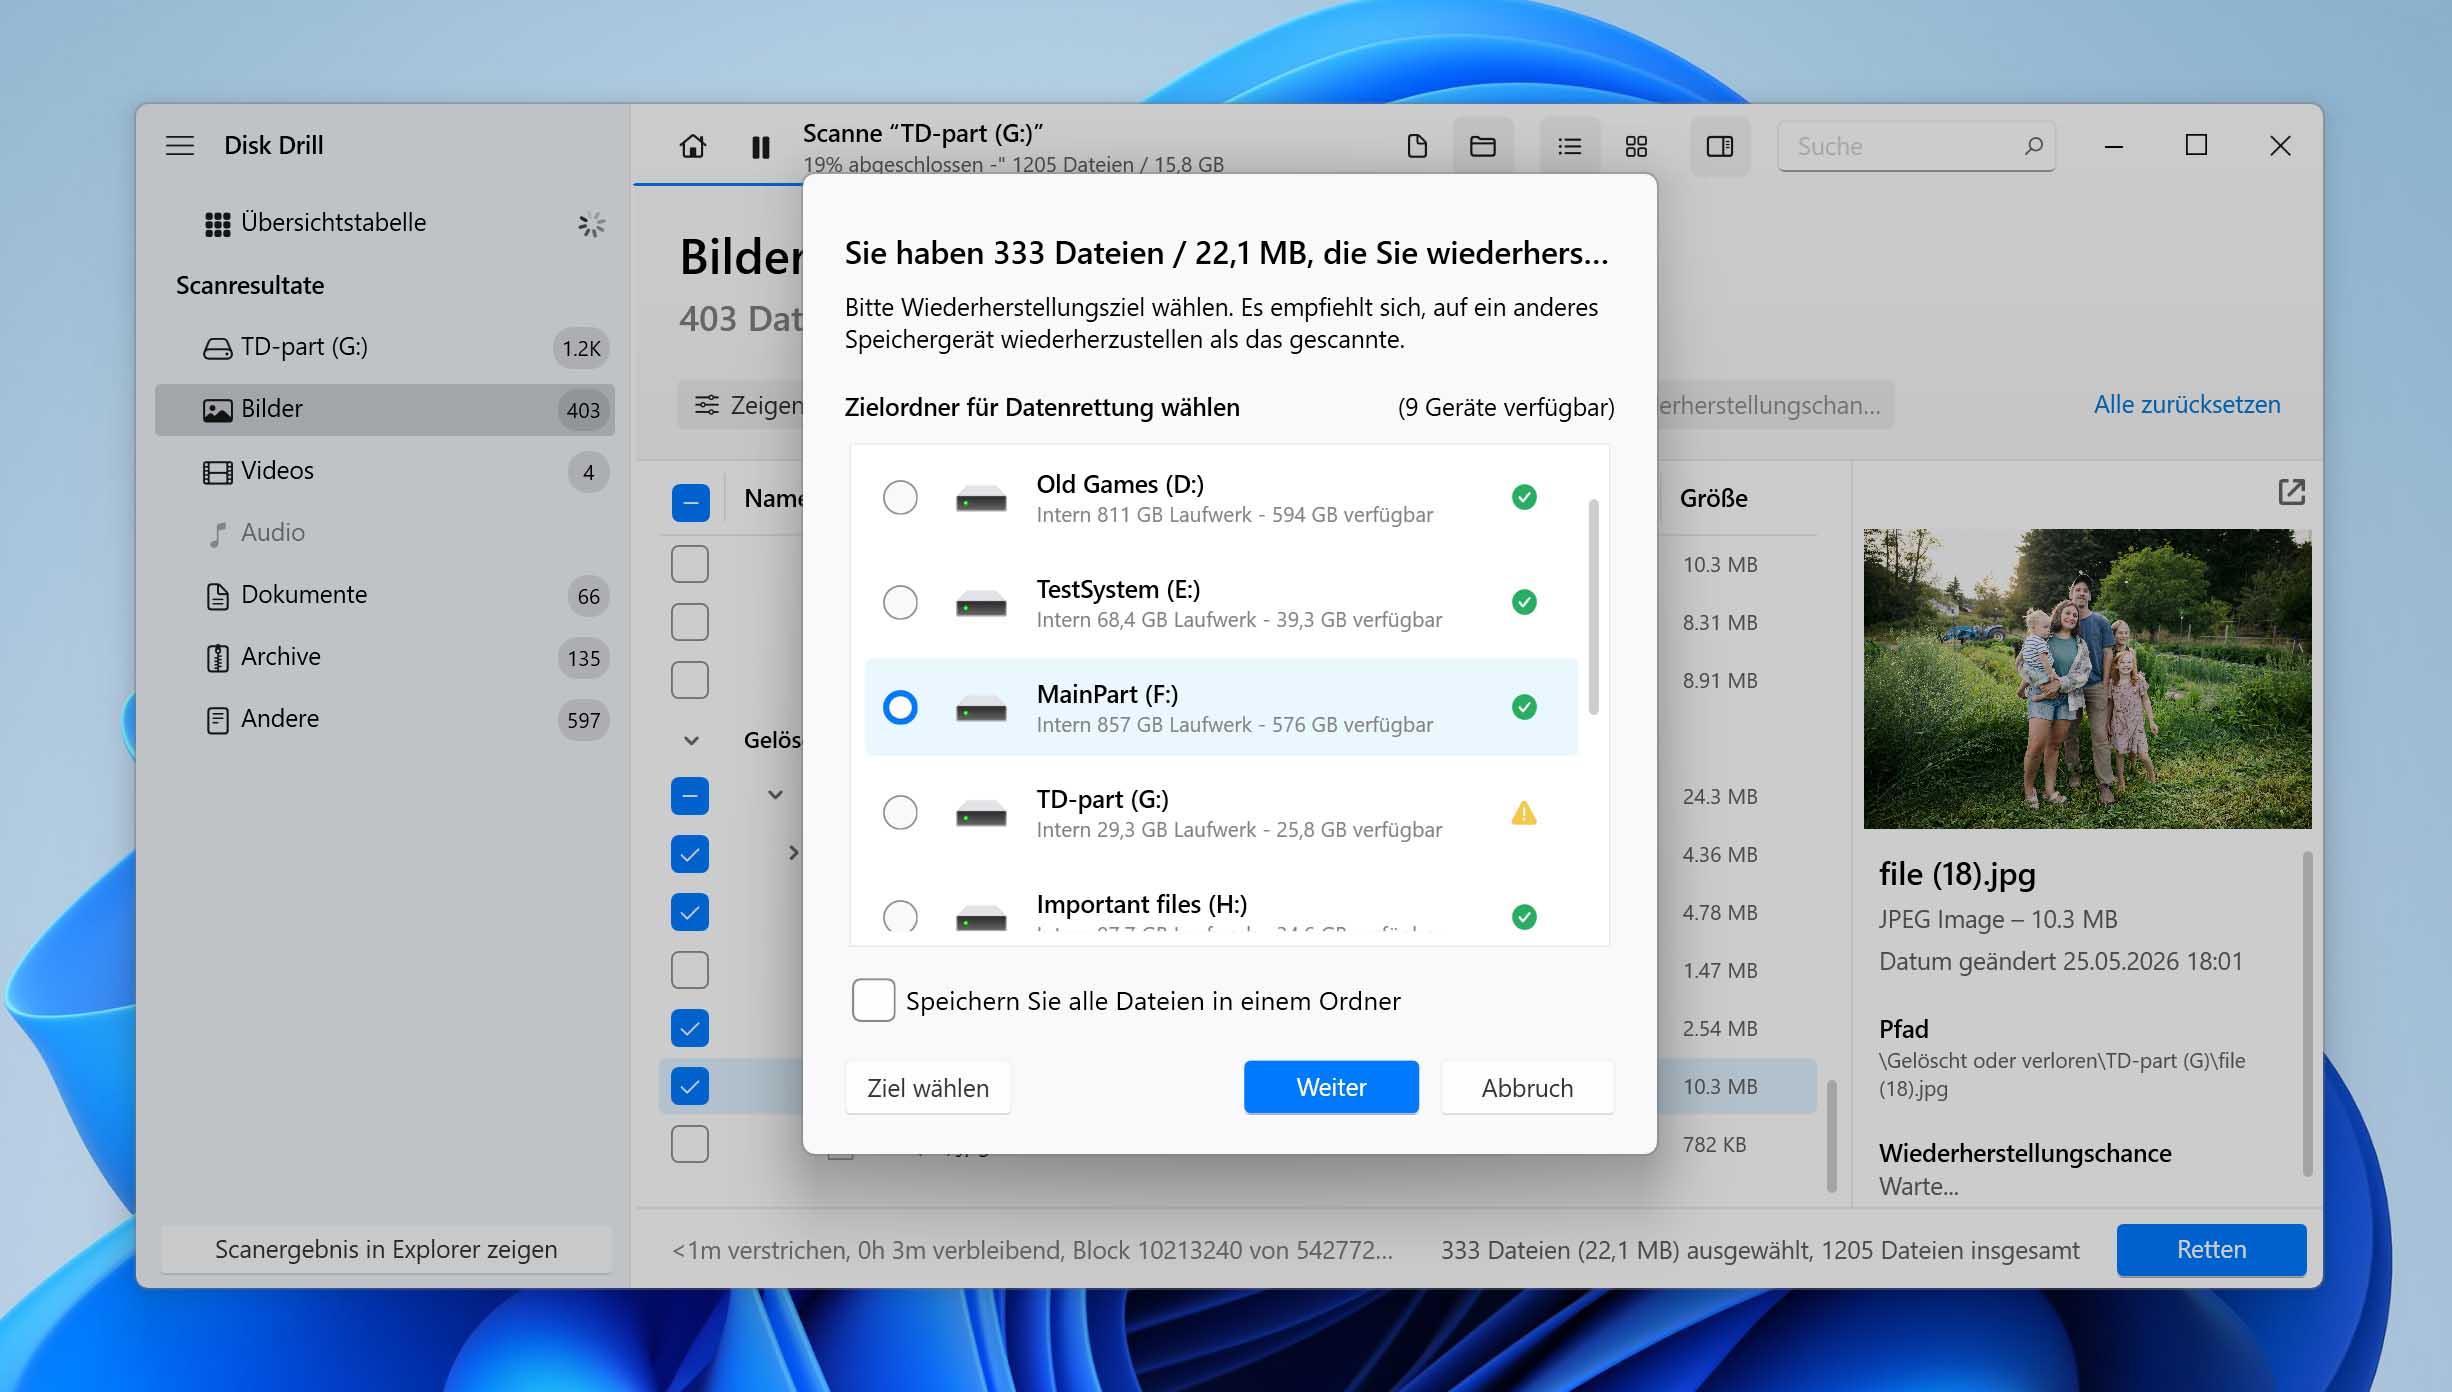Check the box in the 1.47 MB row
Screen dimensions: 2452x1392
(690, 970)
